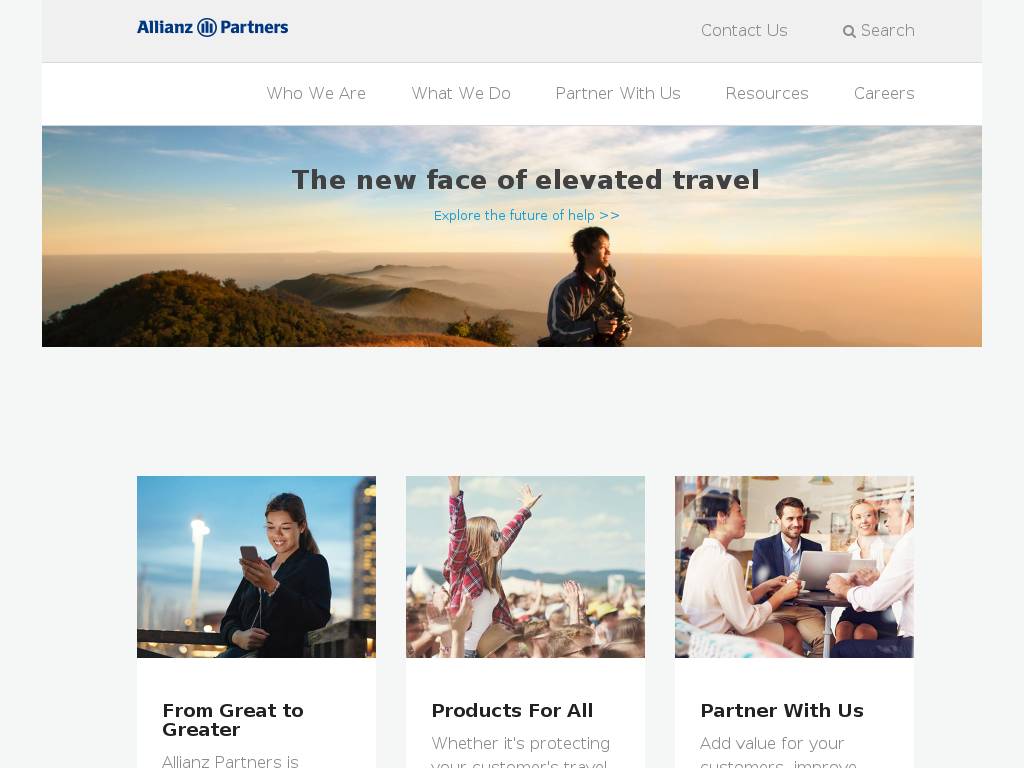This screenshot has height=768, width=1024.
Task: Open the business meeting image
Action: pos(794,567)
